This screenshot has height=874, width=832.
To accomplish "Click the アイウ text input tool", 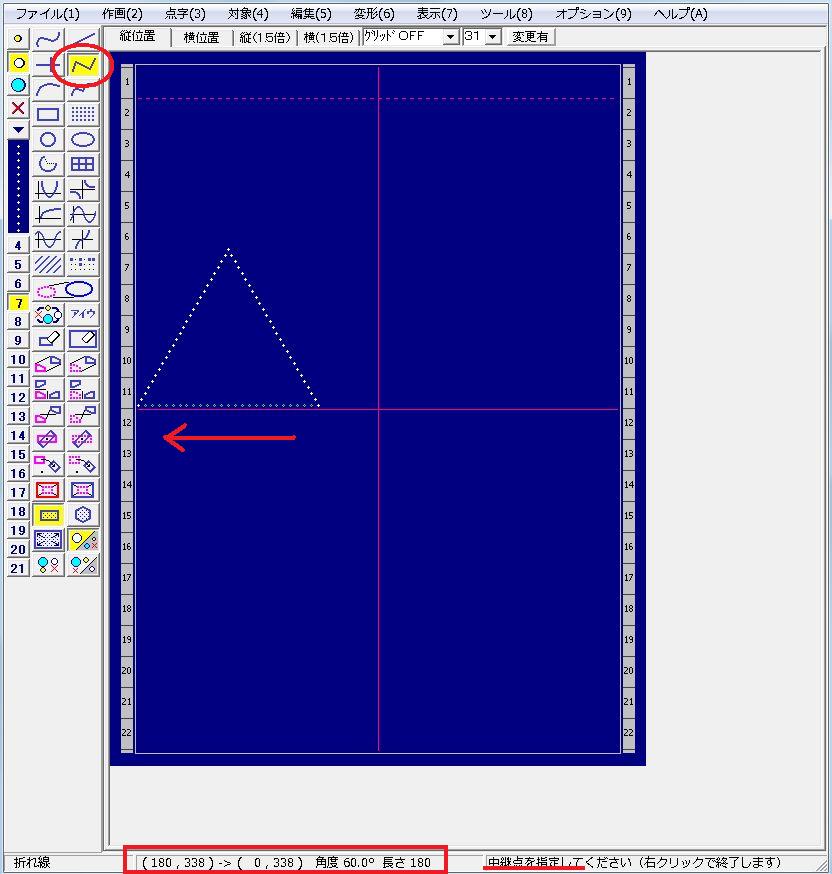I will pos(83,314).
